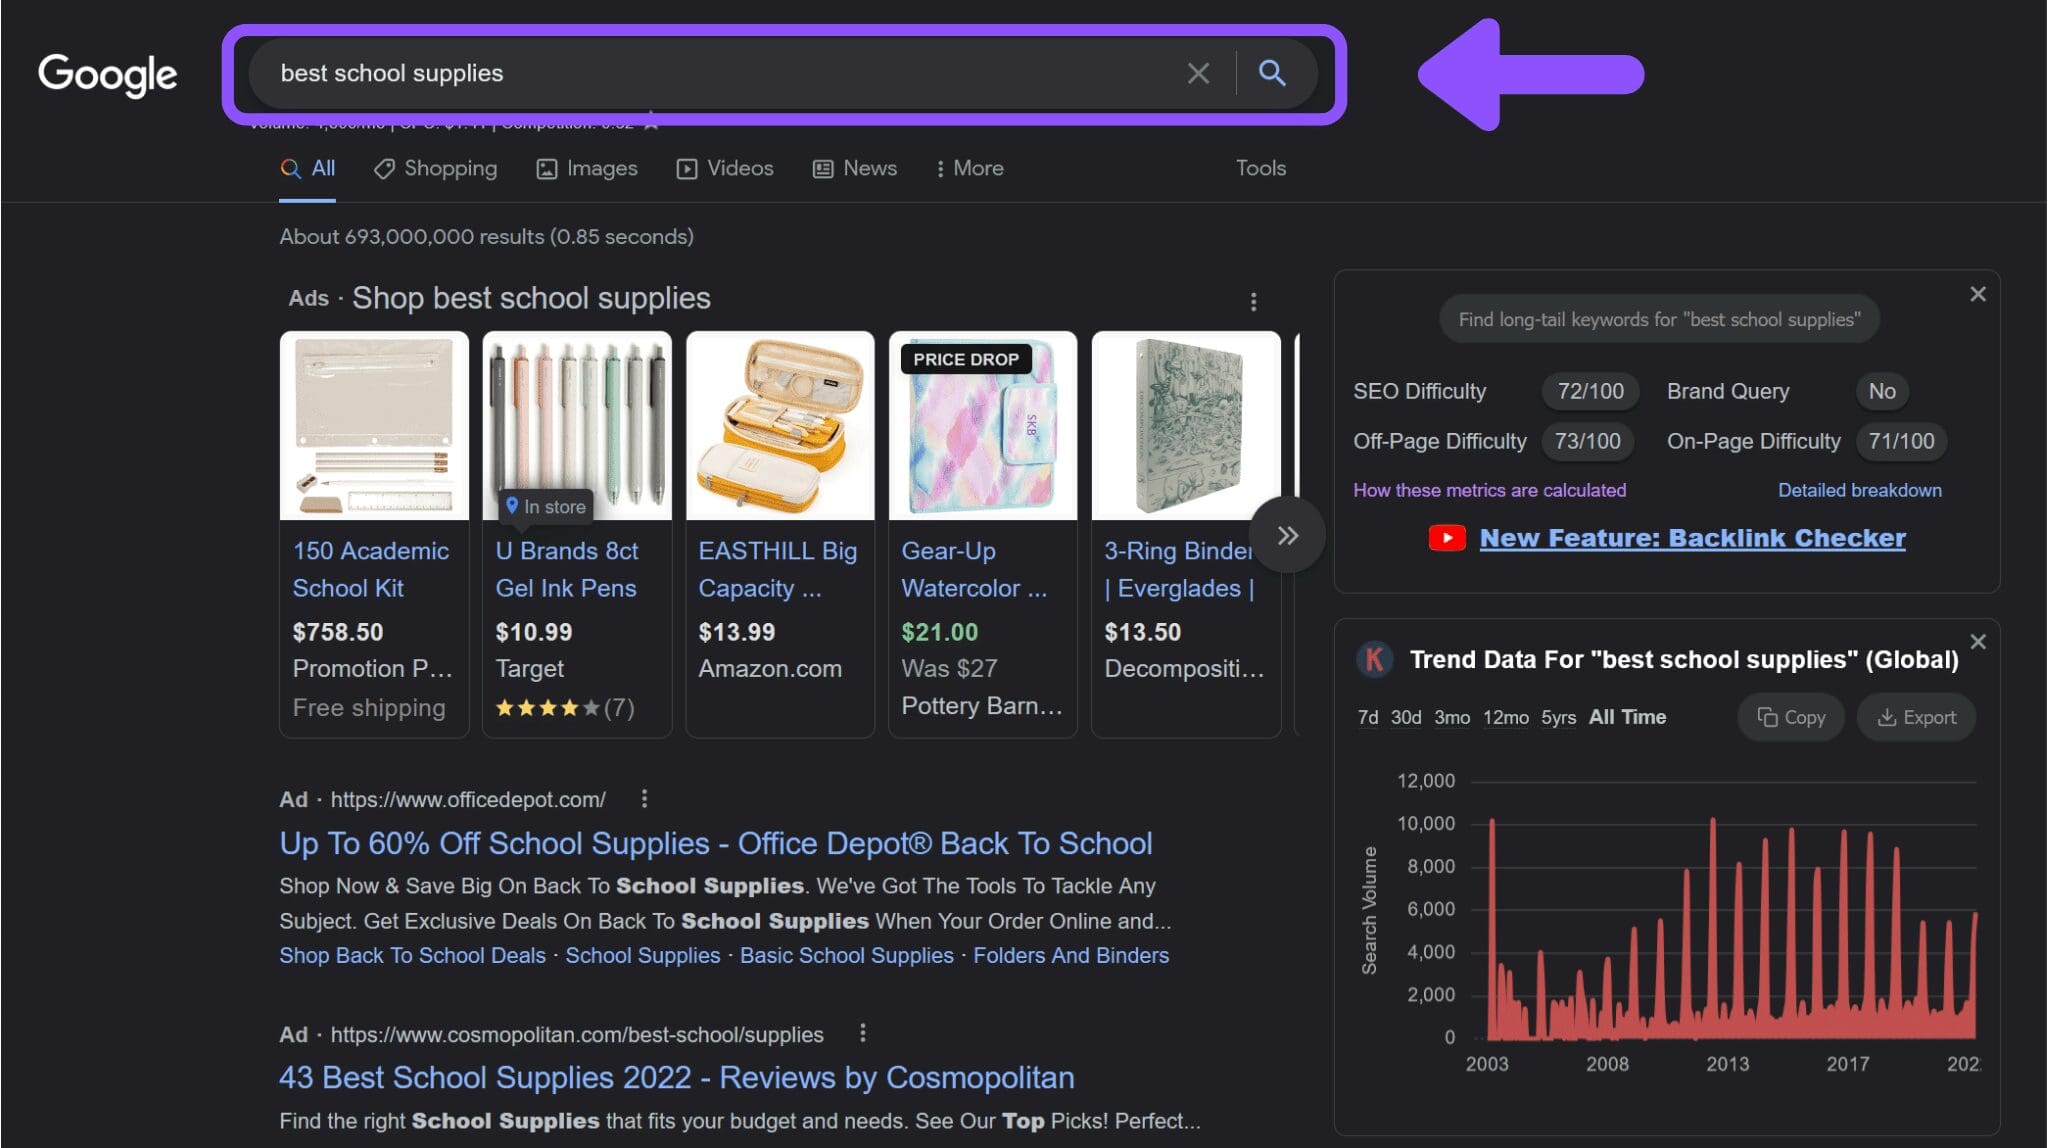The width and height of the screenshot is (2048, 1148).
Task: Select the 3mo trend range
Action: (1452, 717)
